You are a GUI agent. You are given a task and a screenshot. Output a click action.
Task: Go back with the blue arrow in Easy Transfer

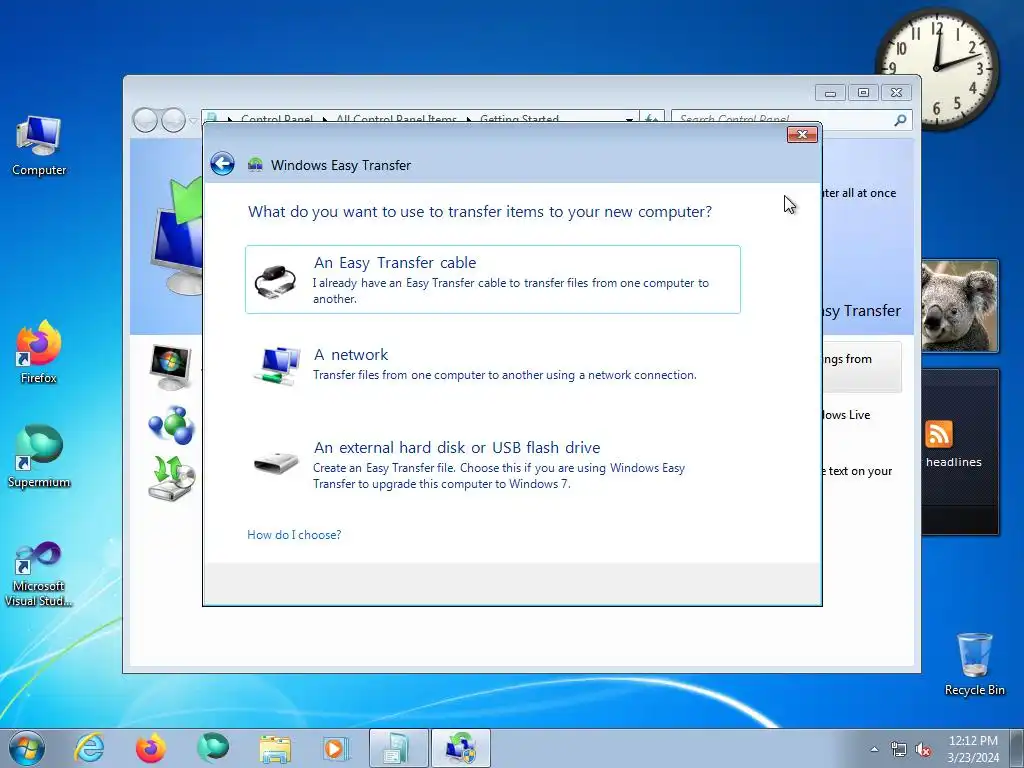223,163
